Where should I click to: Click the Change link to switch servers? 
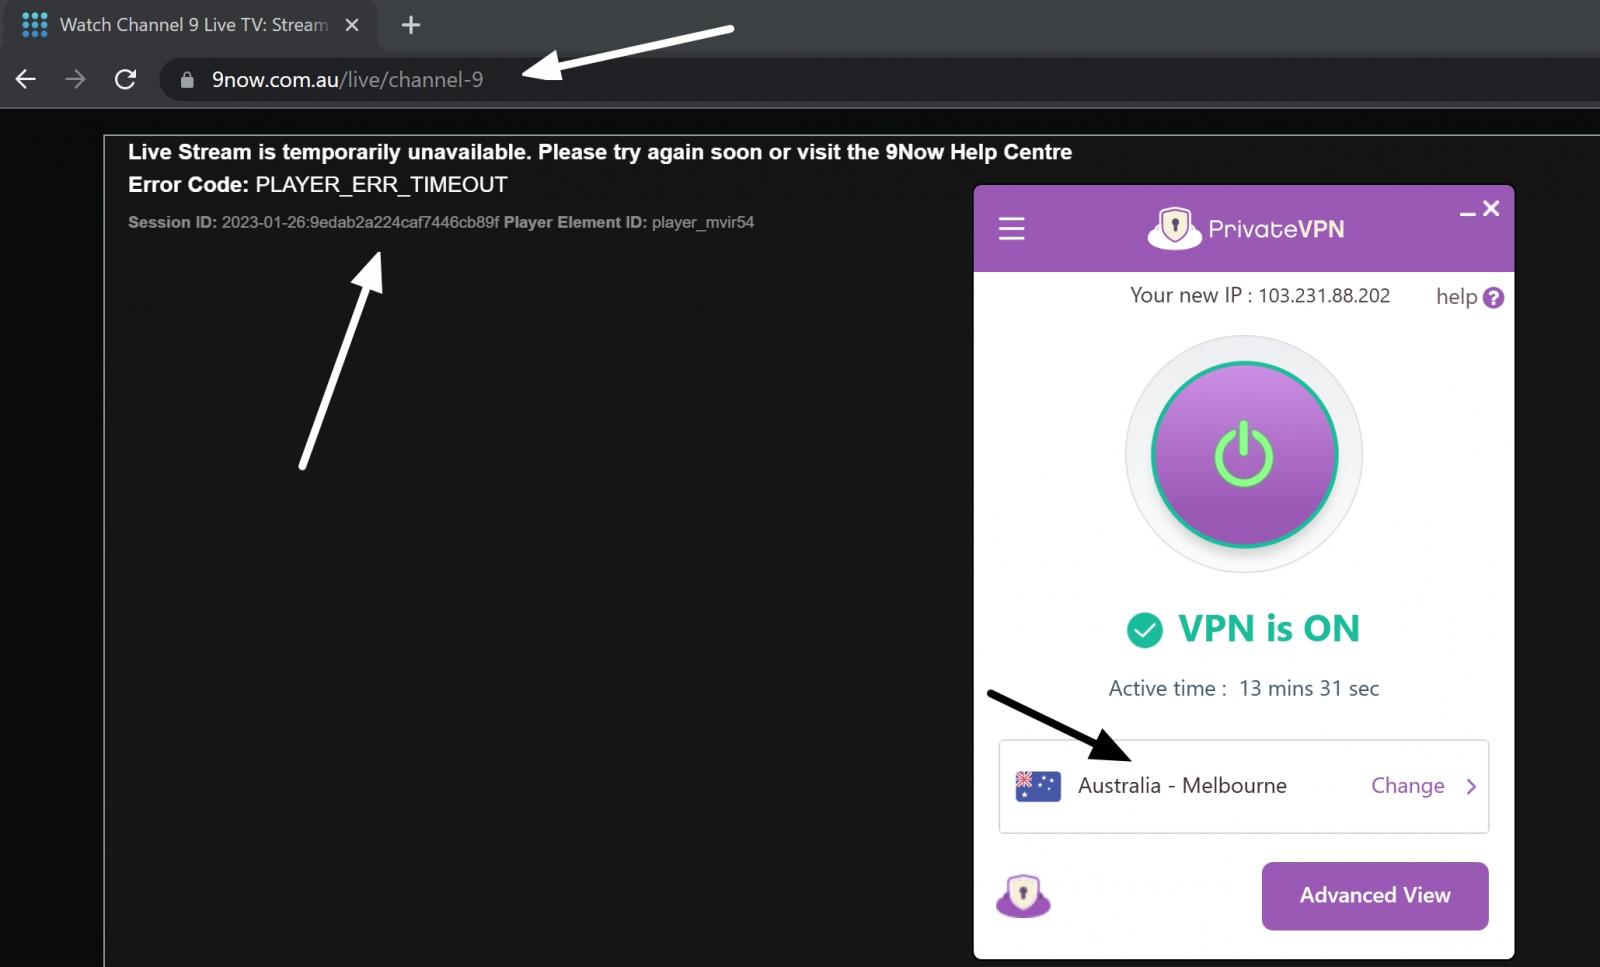[x=1407, y=786]
